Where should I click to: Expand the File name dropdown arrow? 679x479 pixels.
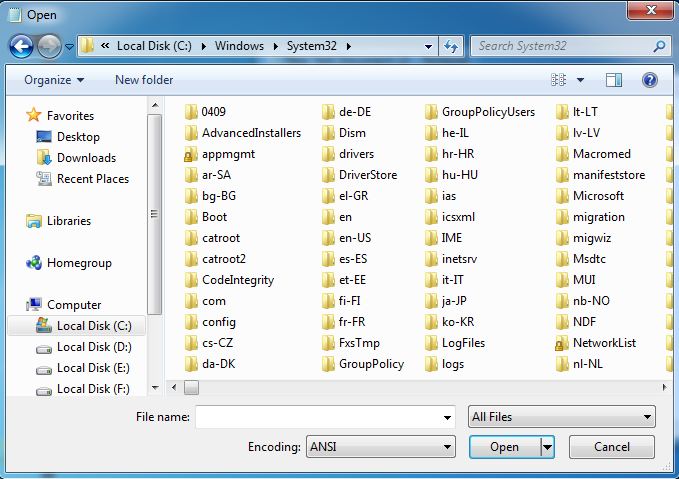tap(447, 418)
